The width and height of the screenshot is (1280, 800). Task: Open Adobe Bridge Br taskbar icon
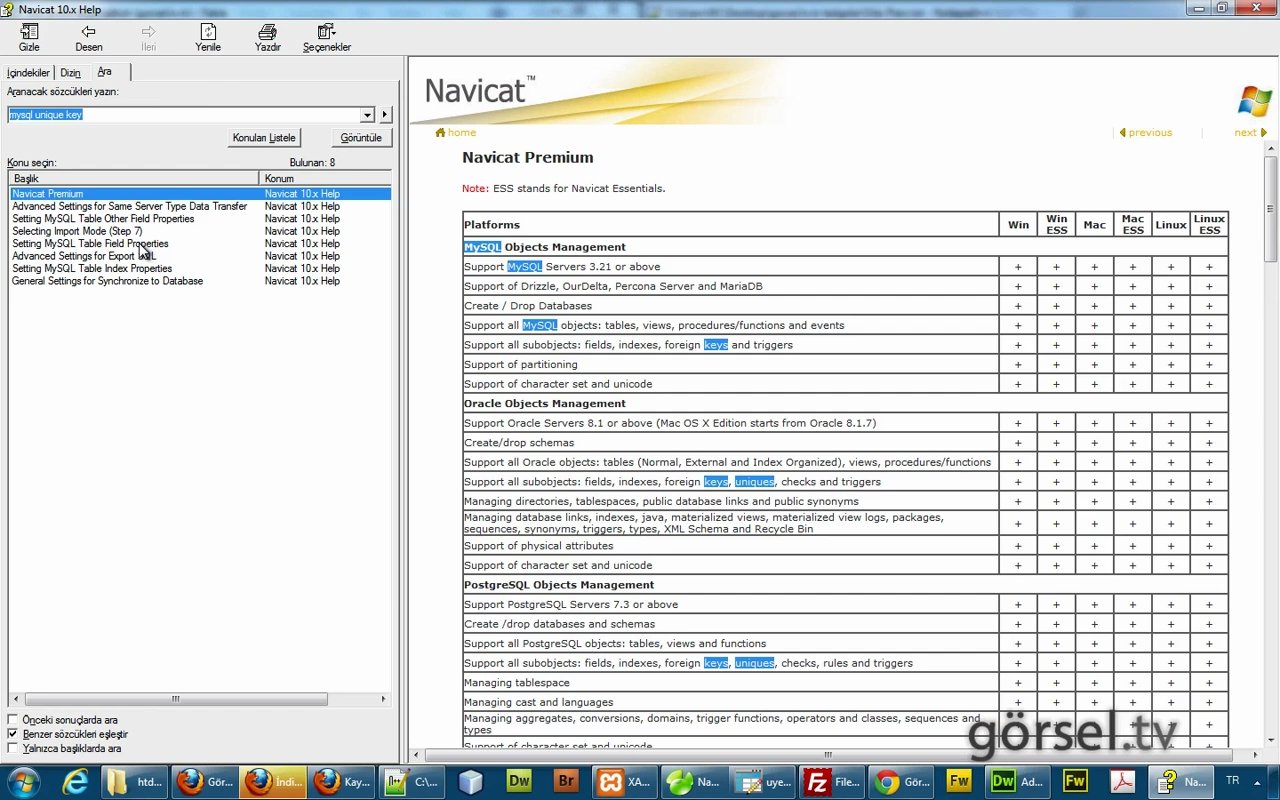pyautogui.click(x=566, y=781)
